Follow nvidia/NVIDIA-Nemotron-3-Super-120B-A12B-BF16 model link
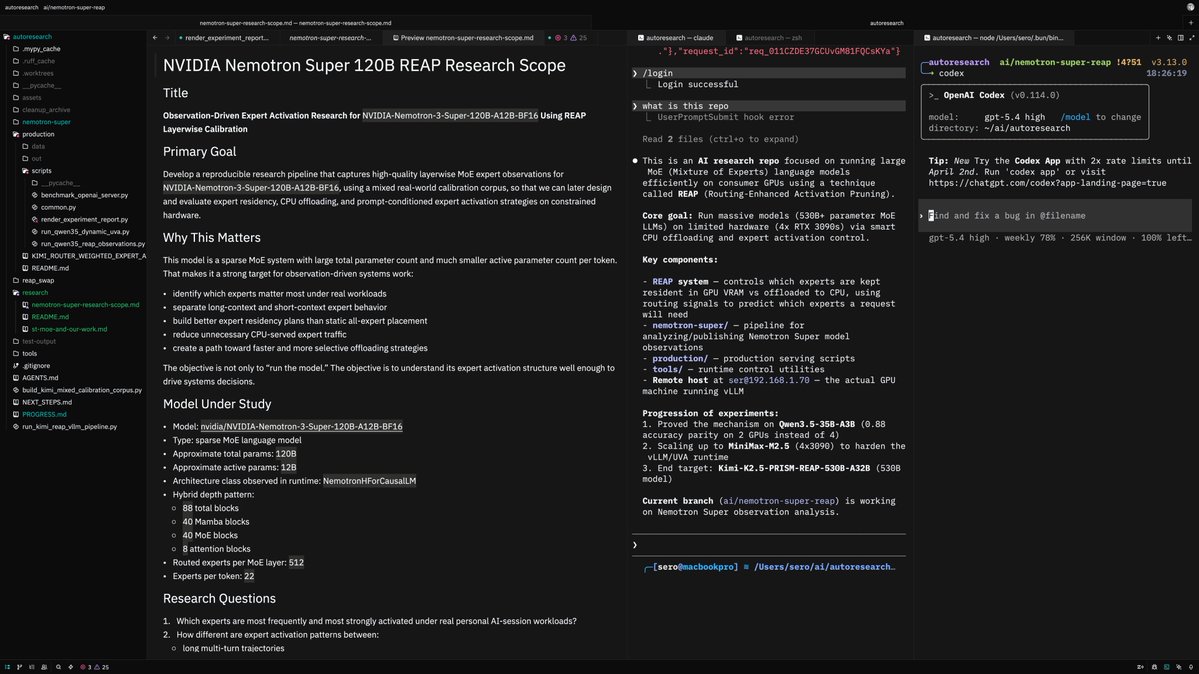The width and height of the screenshot is (1199, 674). point(301,427)
